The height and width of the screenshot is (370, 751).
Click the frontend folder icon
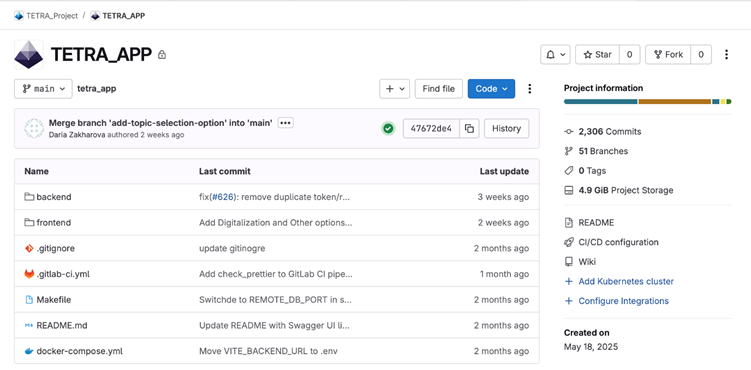(x=29, y=223)
